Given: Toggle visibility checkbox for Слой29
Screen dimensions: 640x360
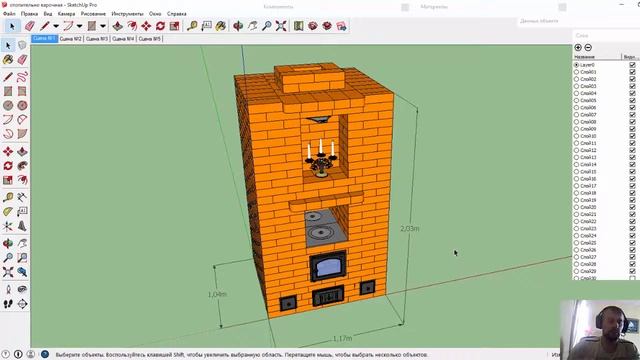Looking at the screenshot, I should 632,271.
